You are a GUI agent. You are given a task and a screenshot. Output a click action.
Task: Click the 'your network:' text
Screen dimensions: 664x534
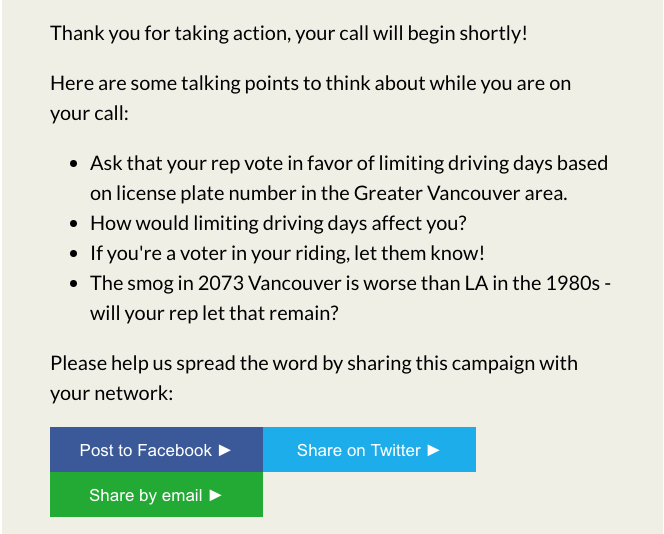[112, 394]
